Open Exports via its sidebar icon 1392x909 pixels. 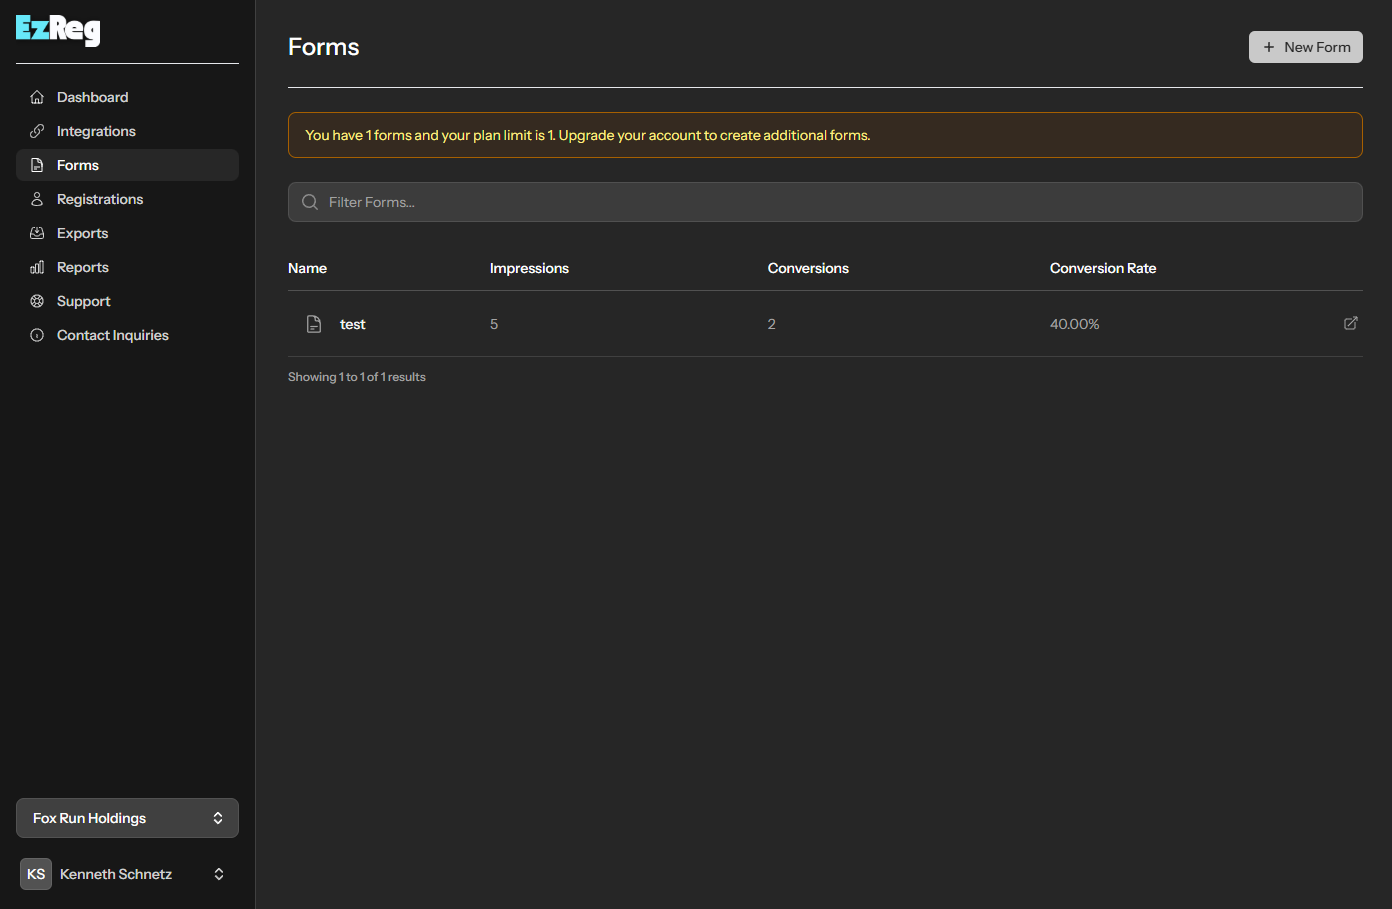click(x=37, y=232)
